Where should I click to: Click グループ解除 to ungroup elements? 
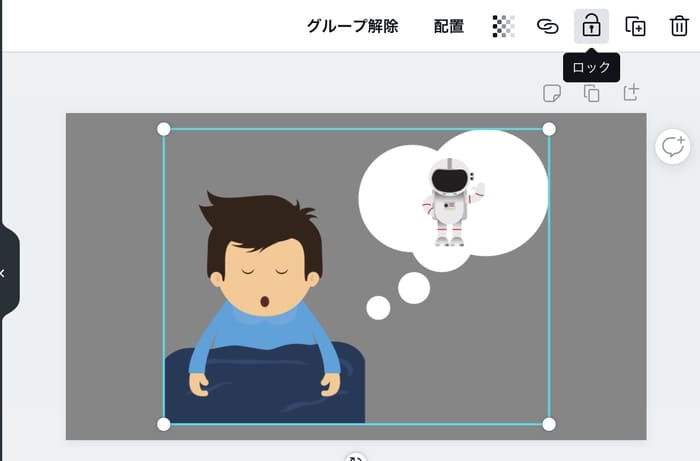[x=352, y=26]
